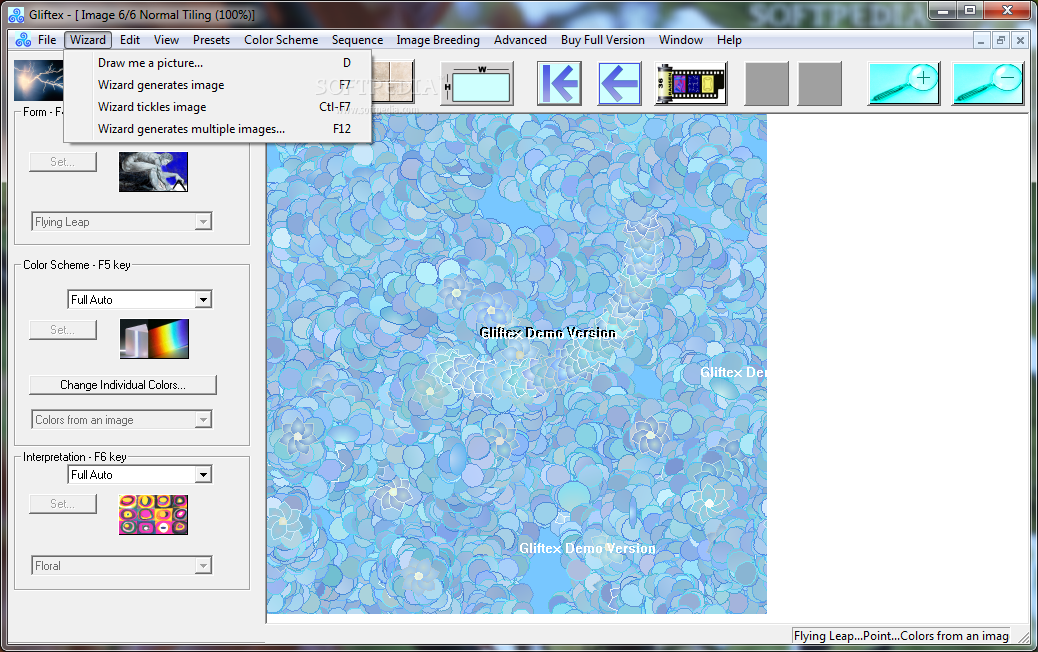Click the first gray toolbar button
Viewport: 1038px width, 652px height.
point(767,83)
